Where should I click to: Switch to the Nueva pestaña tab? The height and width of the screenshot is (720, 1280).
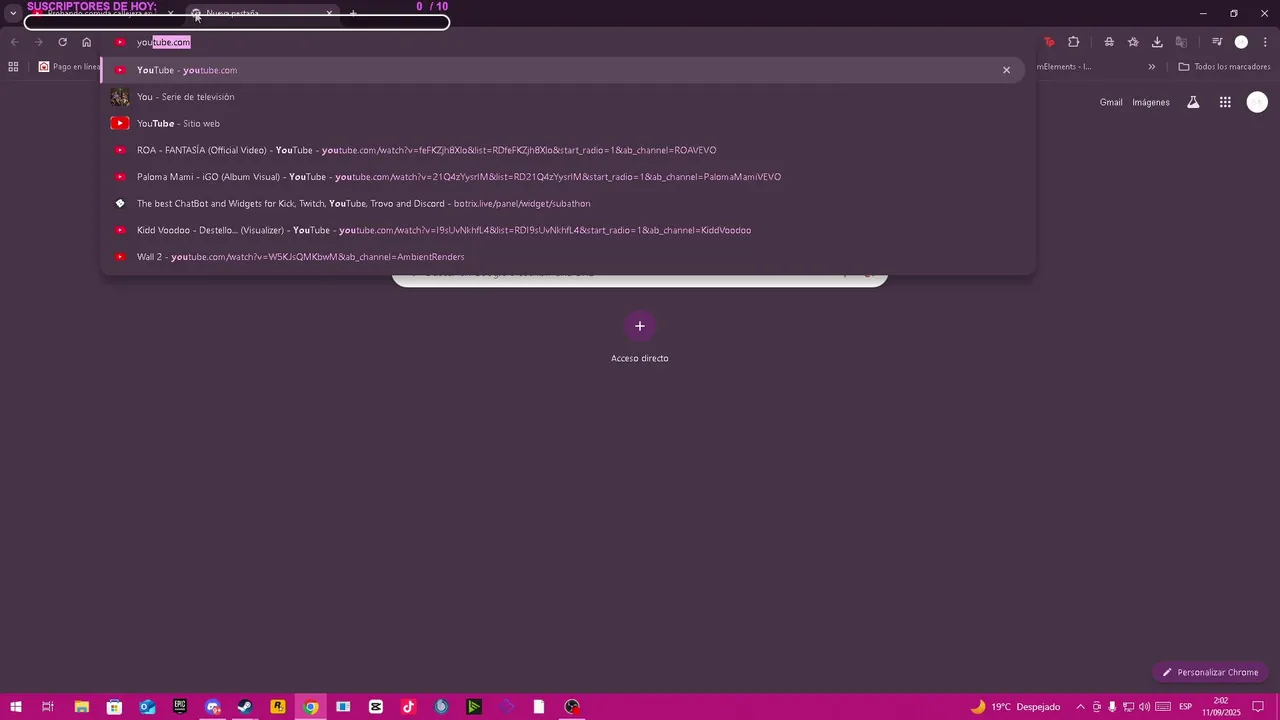pos(262,14)
